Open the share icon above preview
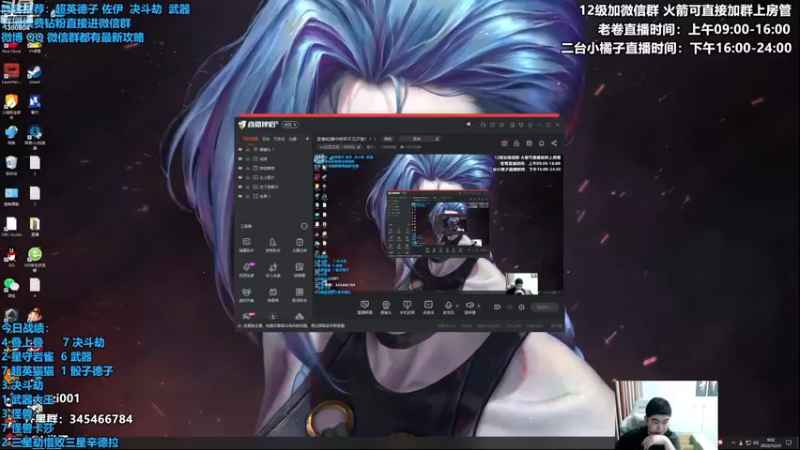This screenshot has height=450, width=800. point(554,143)
